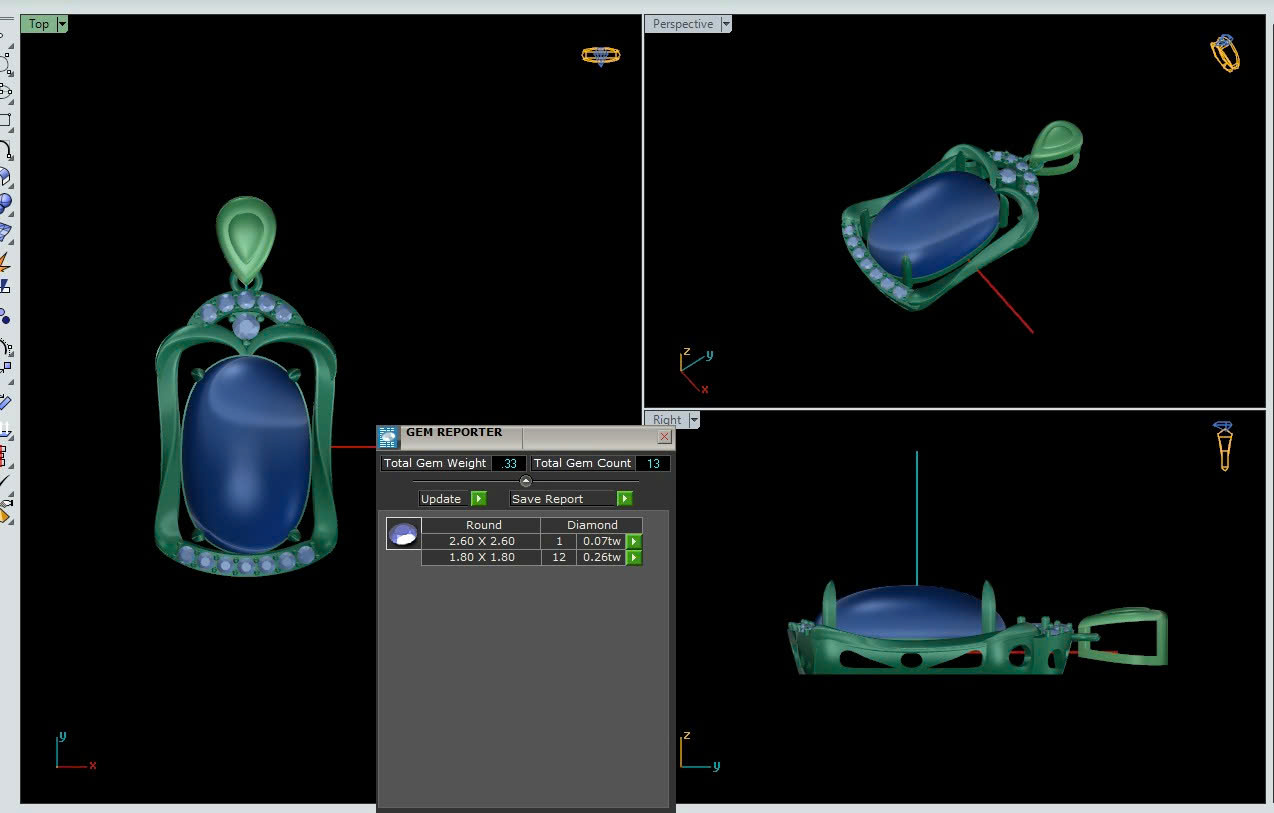Activate the Perspective viewport tab label
The image size is (1274, 813).
(682, 24)
